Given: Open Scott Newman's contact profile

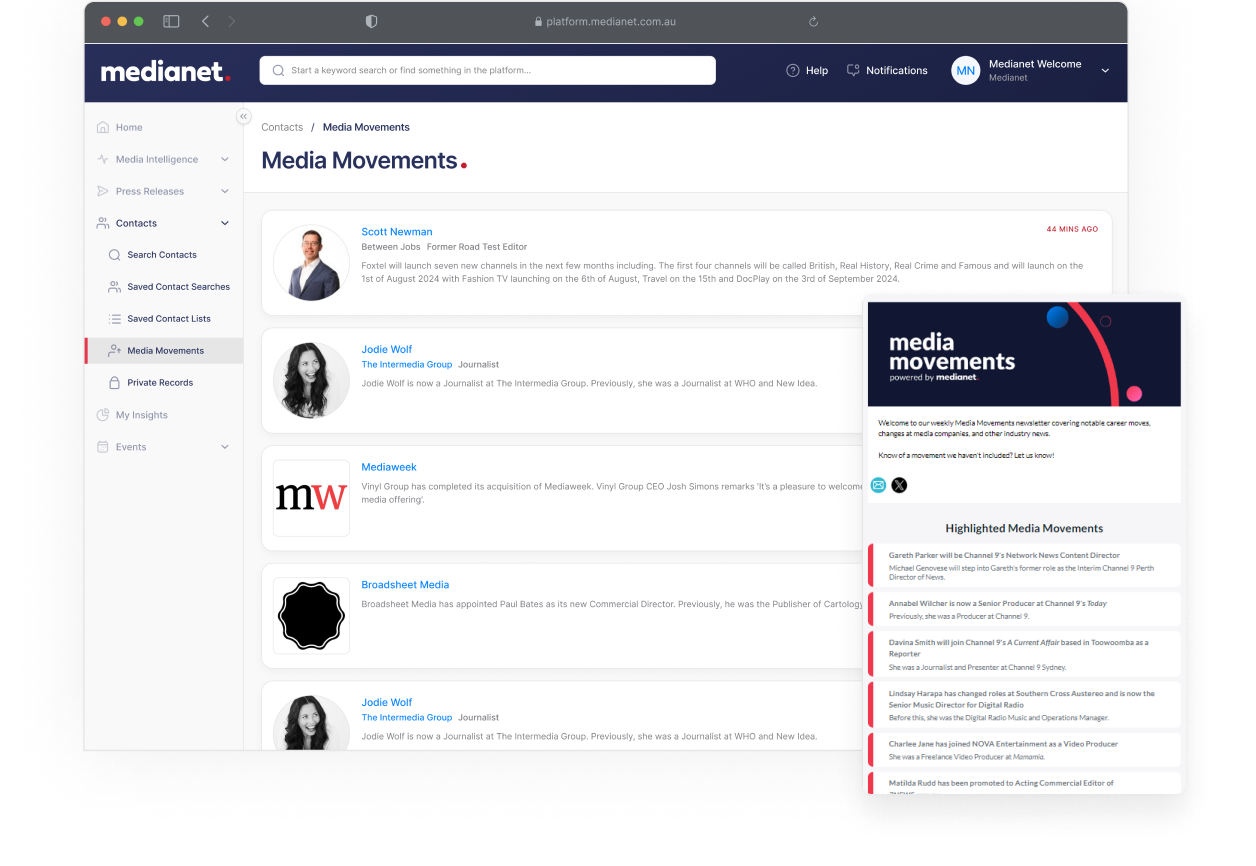Looking at the screenshot, I should 396,231.
